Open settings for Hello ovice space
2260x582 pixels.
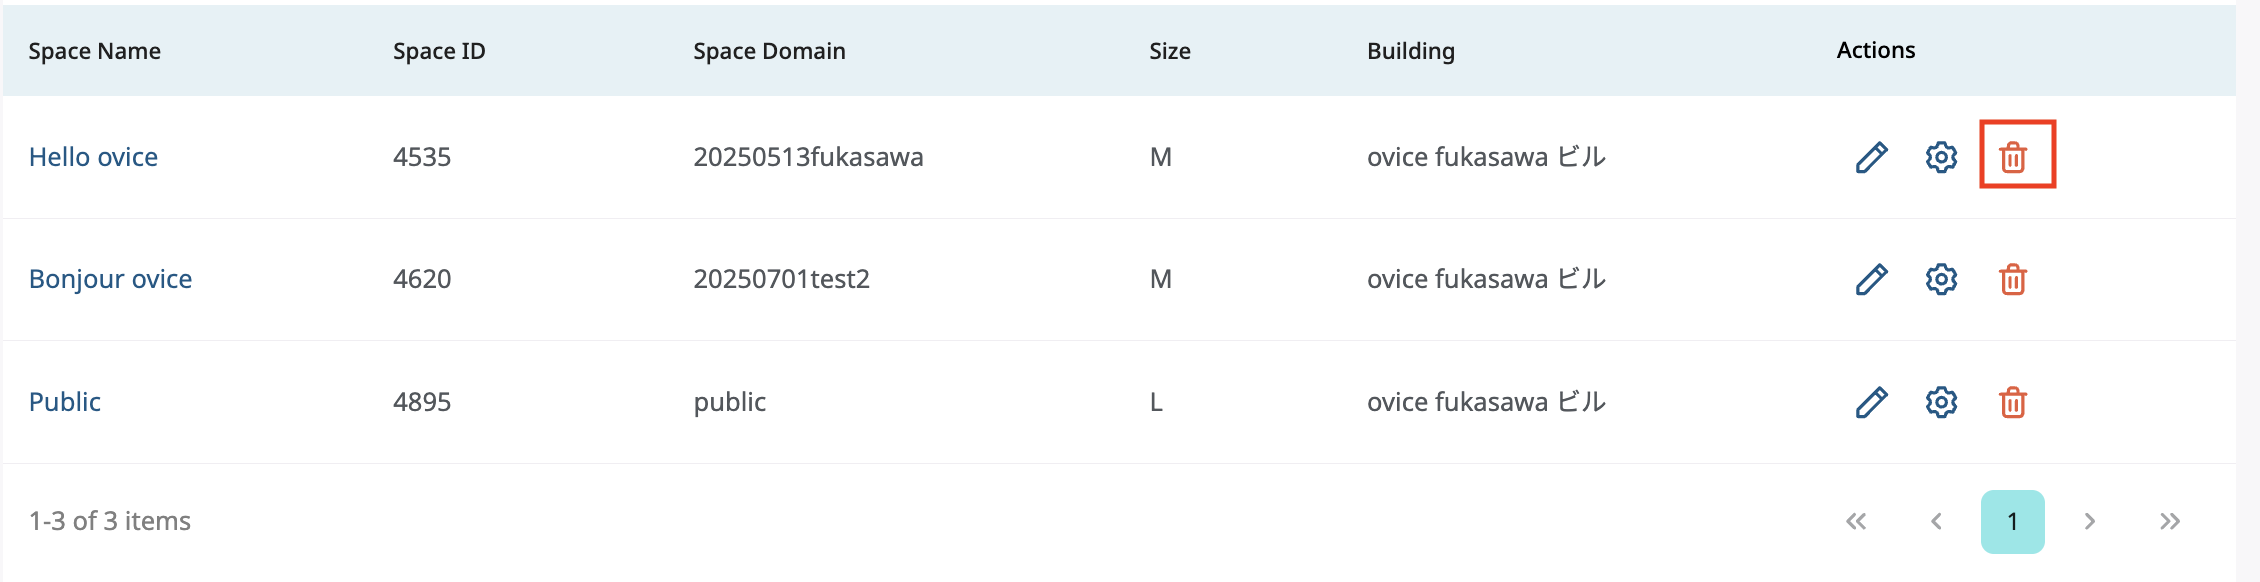point(1941,157)
